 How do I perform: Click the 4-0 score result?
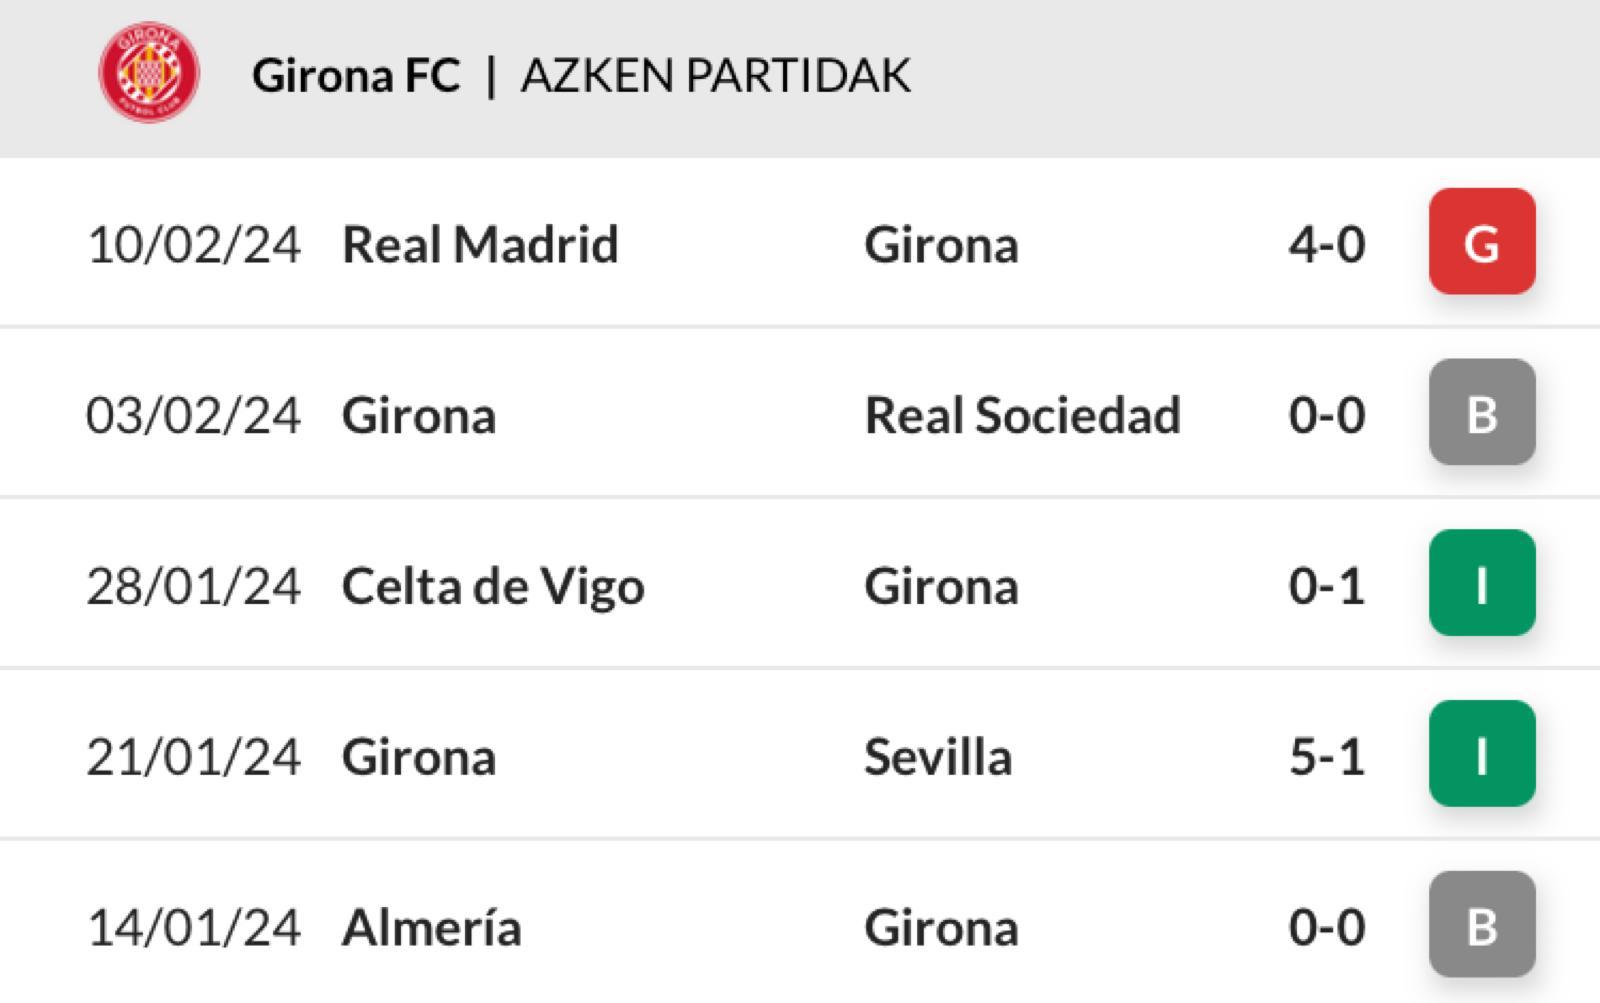[1327, 244]
